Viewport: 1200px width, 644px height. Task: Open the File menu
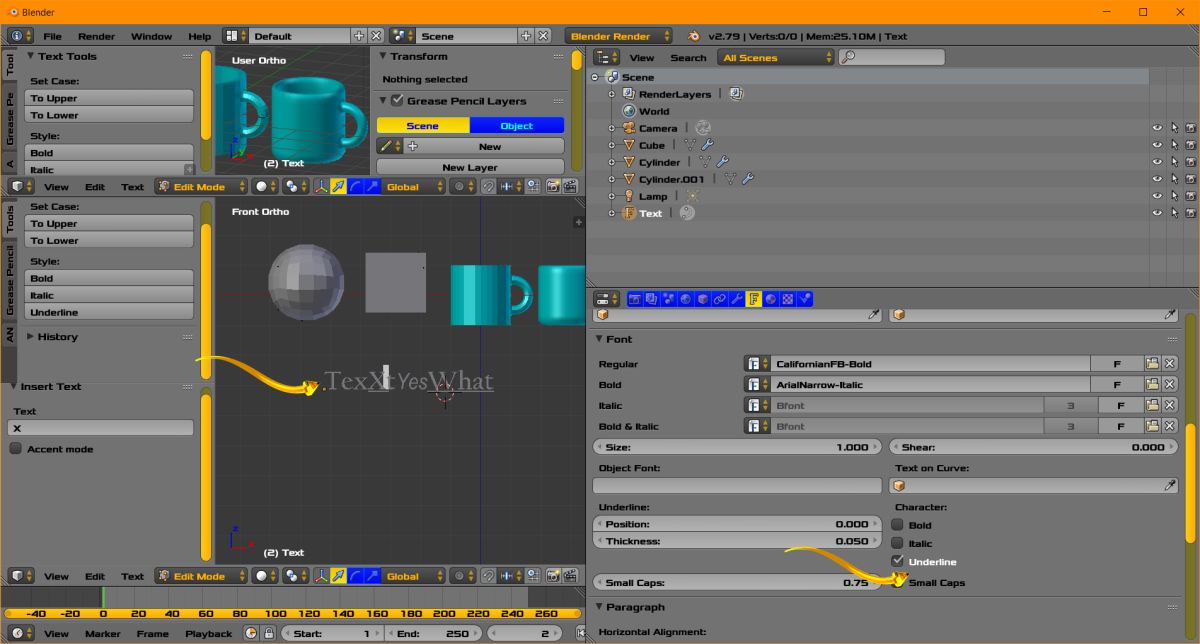[52, 36]
